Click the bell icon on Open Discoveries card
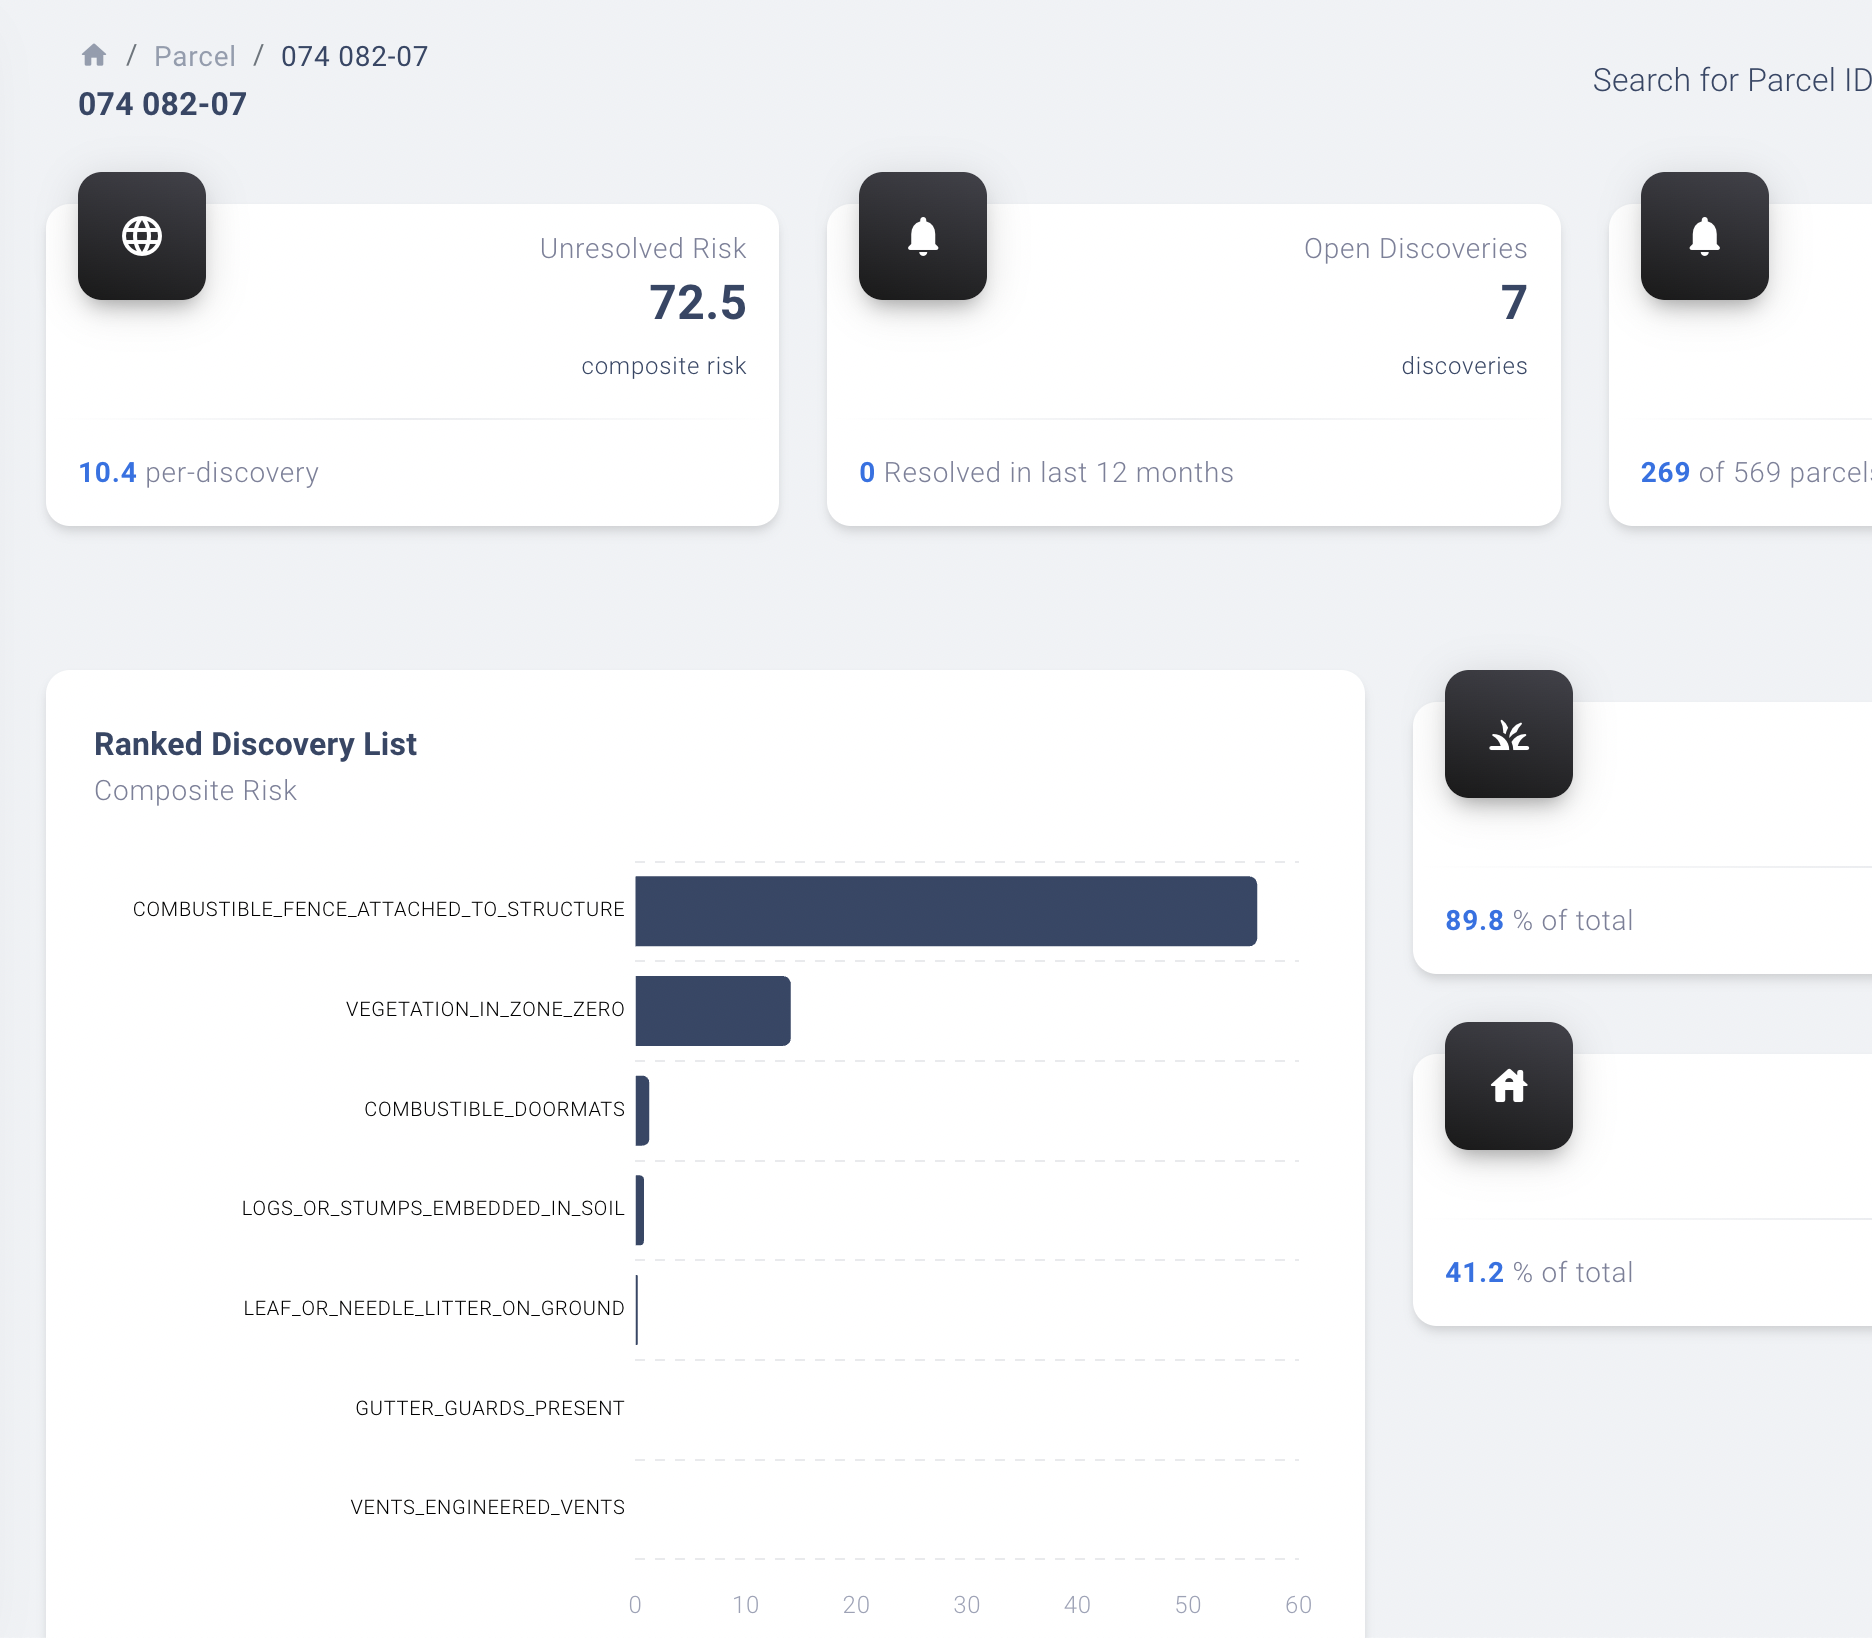Viewport: 1872px width, 1638px height. 923,236
